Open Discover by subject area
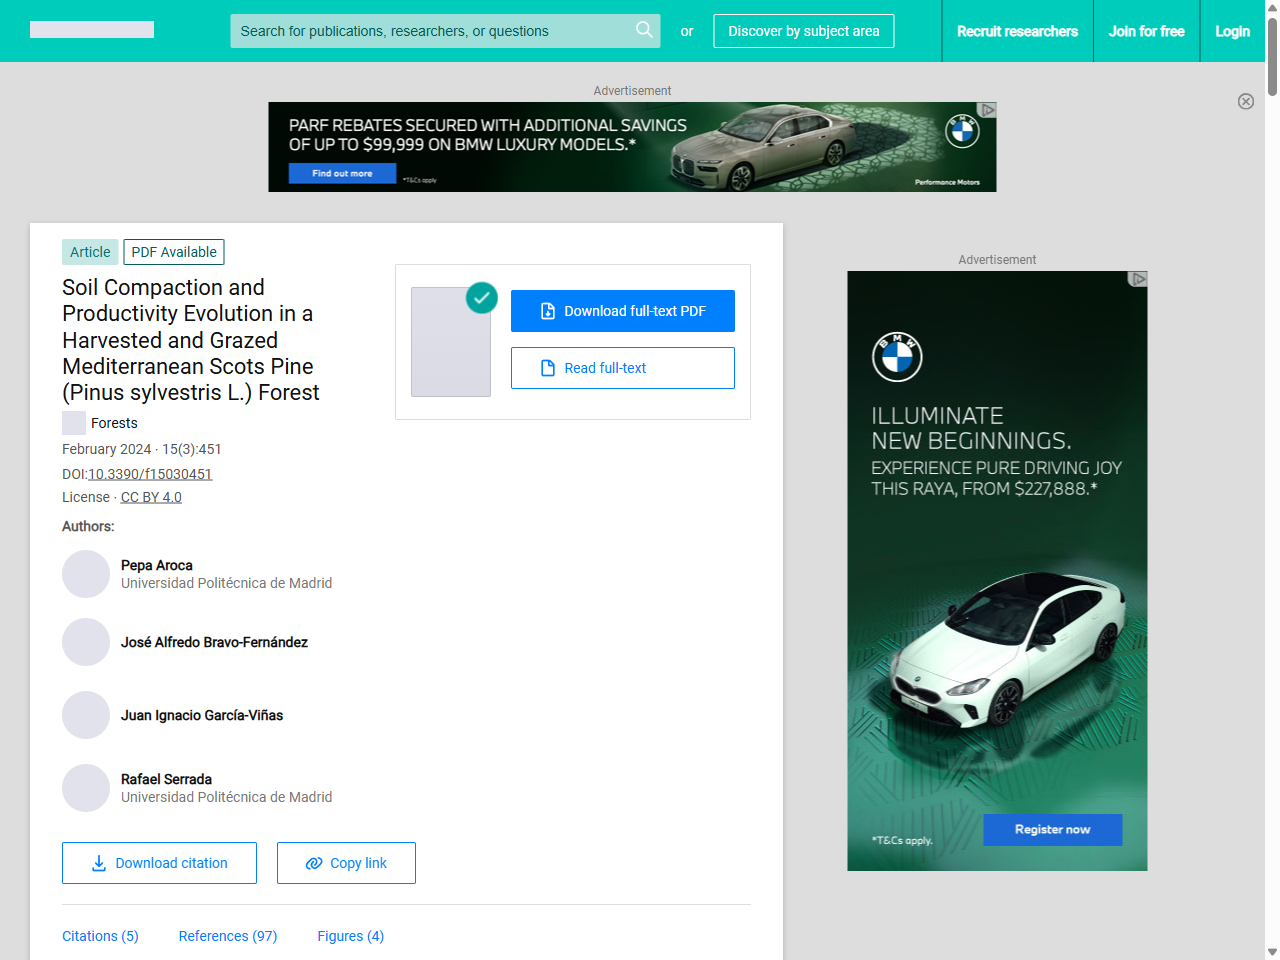The image size is (1280, 960). [x=803, y=31]
